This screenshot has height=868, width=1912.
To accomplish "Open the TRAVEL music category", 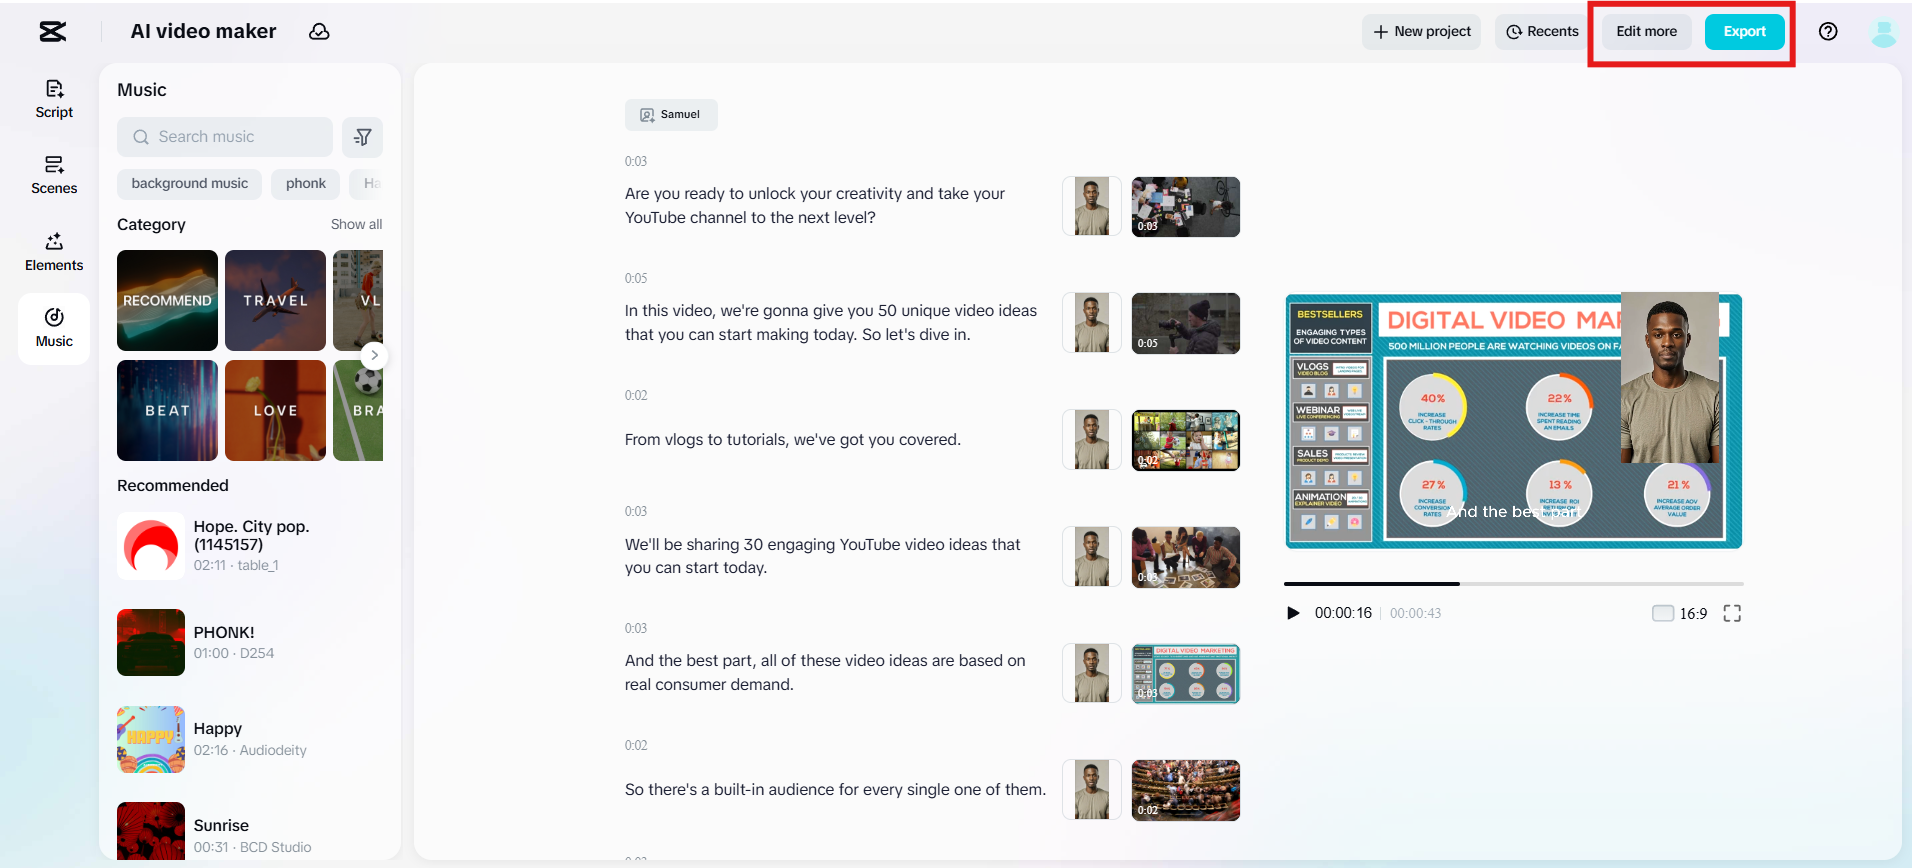I will (x=275, y=300).
